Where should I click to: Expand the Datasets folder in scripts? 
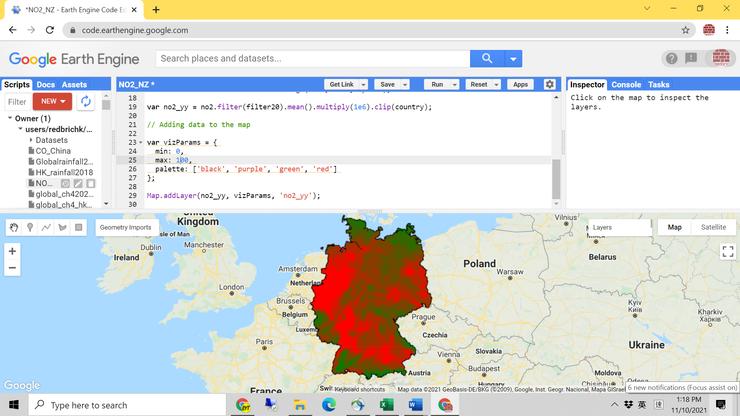30,140
